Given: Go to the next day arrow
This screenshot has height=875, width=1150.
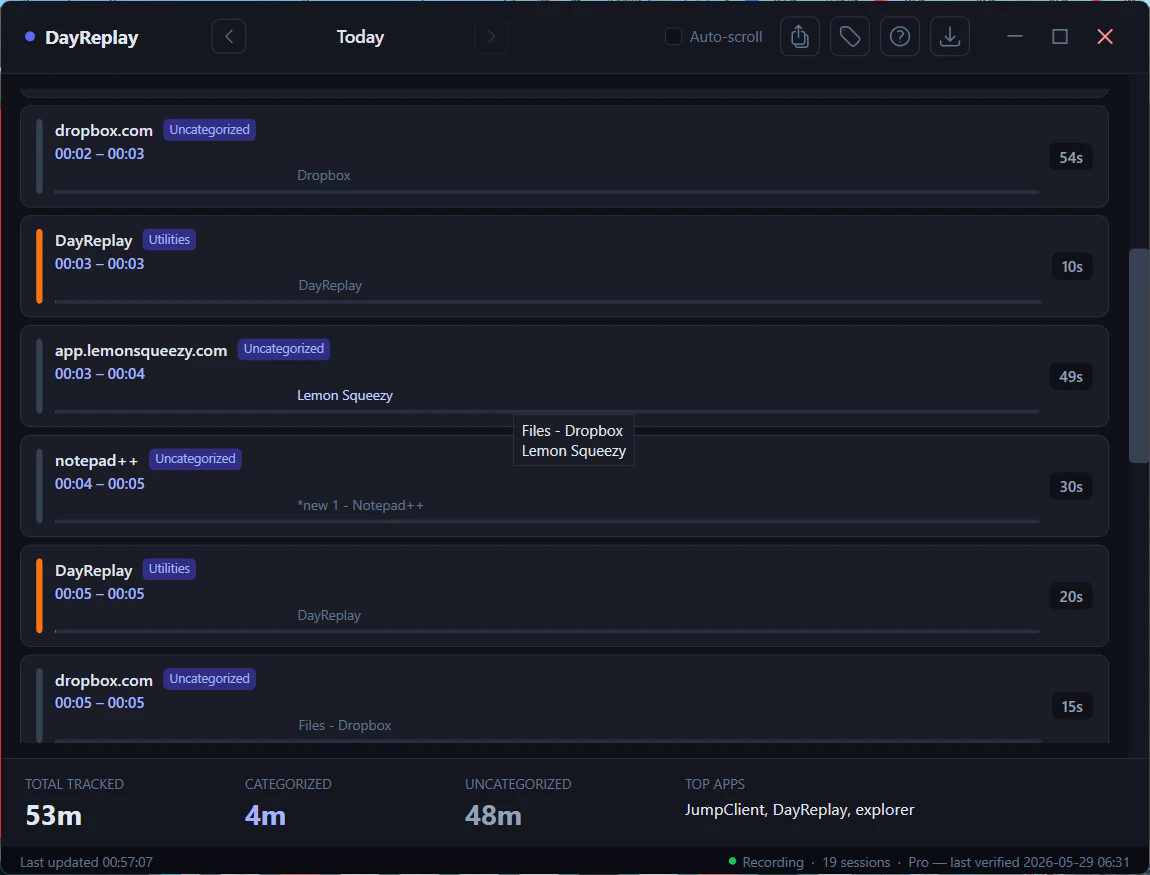Looking at the screenshot, I should (491, 37).
